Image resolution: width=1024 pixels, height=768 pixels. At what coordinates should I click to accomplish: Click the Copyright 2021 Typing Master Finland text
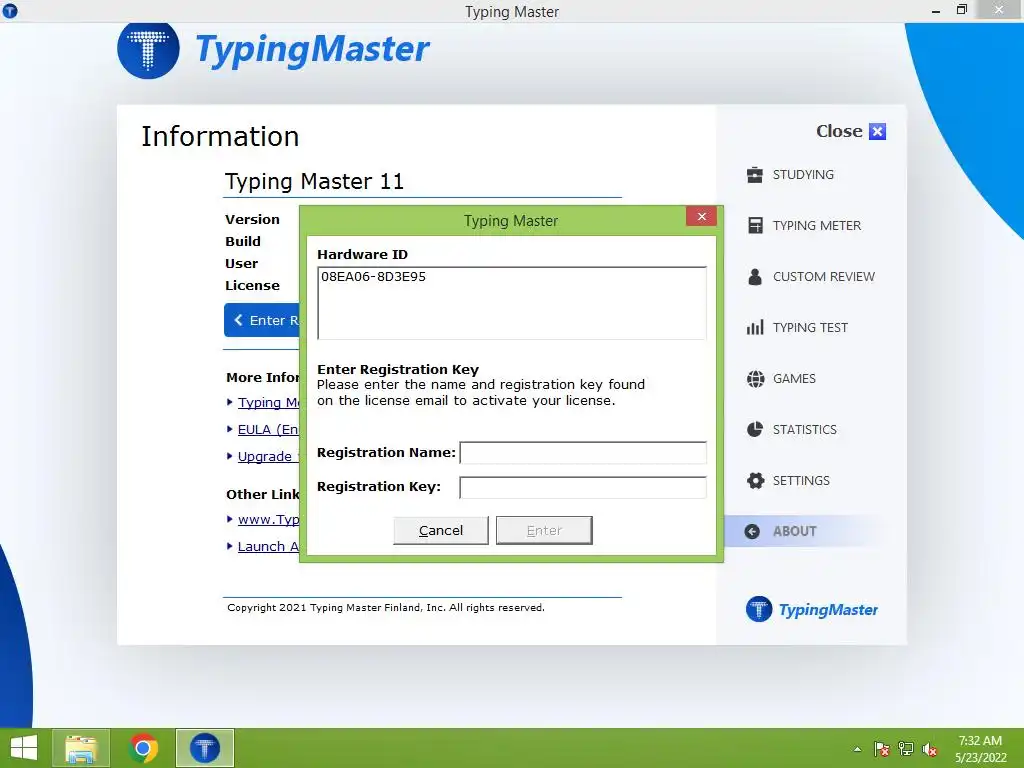[x=386, y=608]
